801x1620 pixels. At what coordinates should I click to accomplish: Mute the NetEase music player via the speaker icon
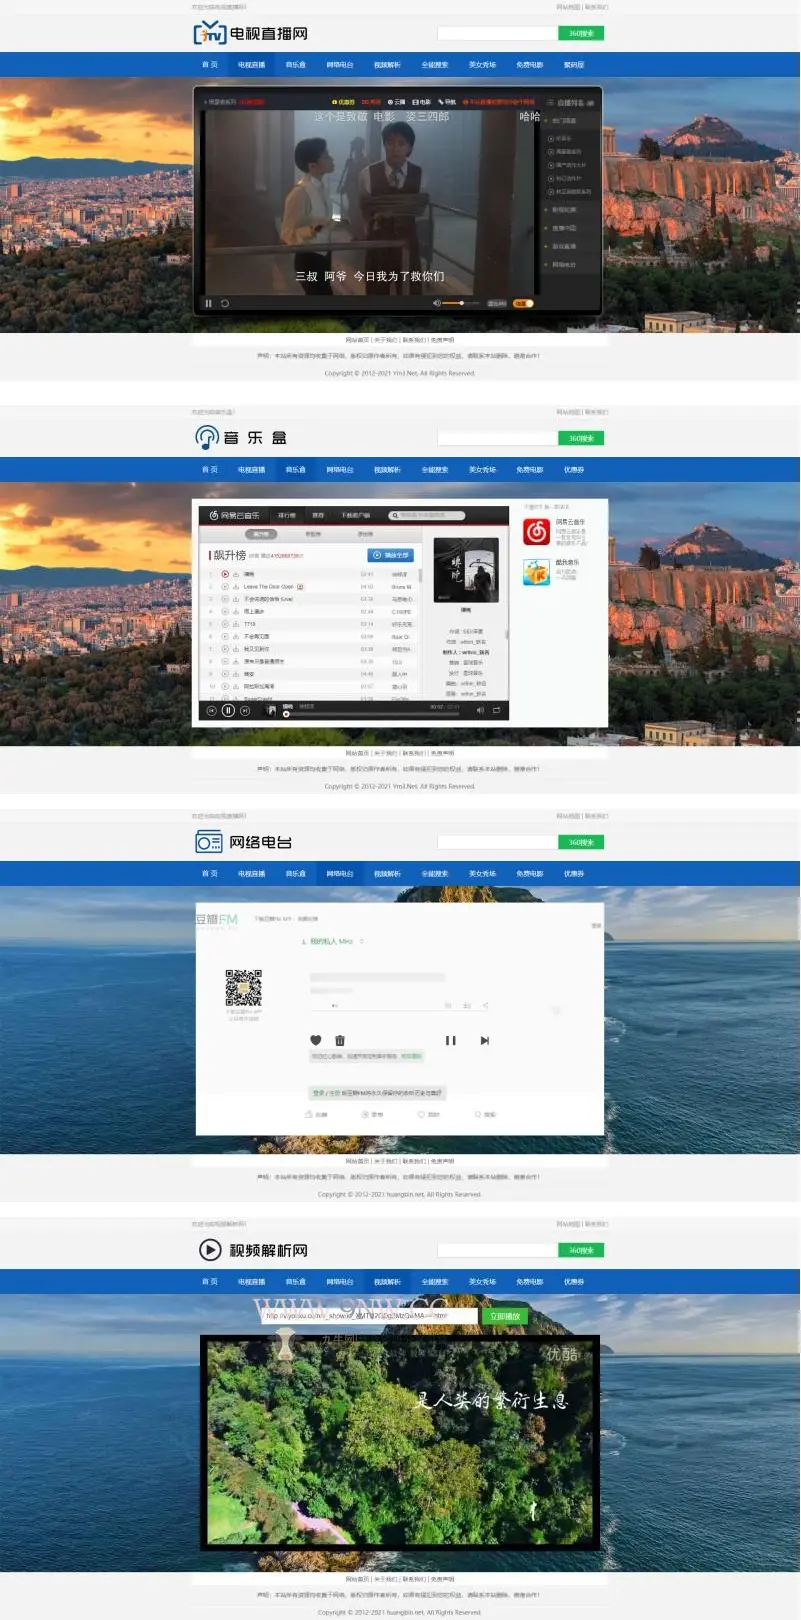pyautogui.click(x=480, y=710)
